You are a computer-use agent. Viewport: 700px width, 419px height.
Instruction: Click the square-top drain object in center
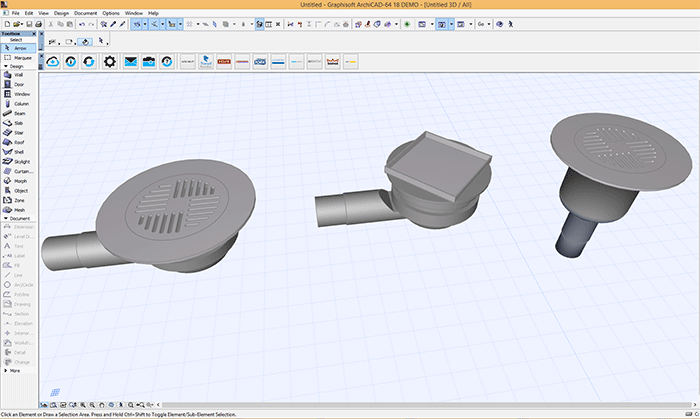click(x=404, y=181)
